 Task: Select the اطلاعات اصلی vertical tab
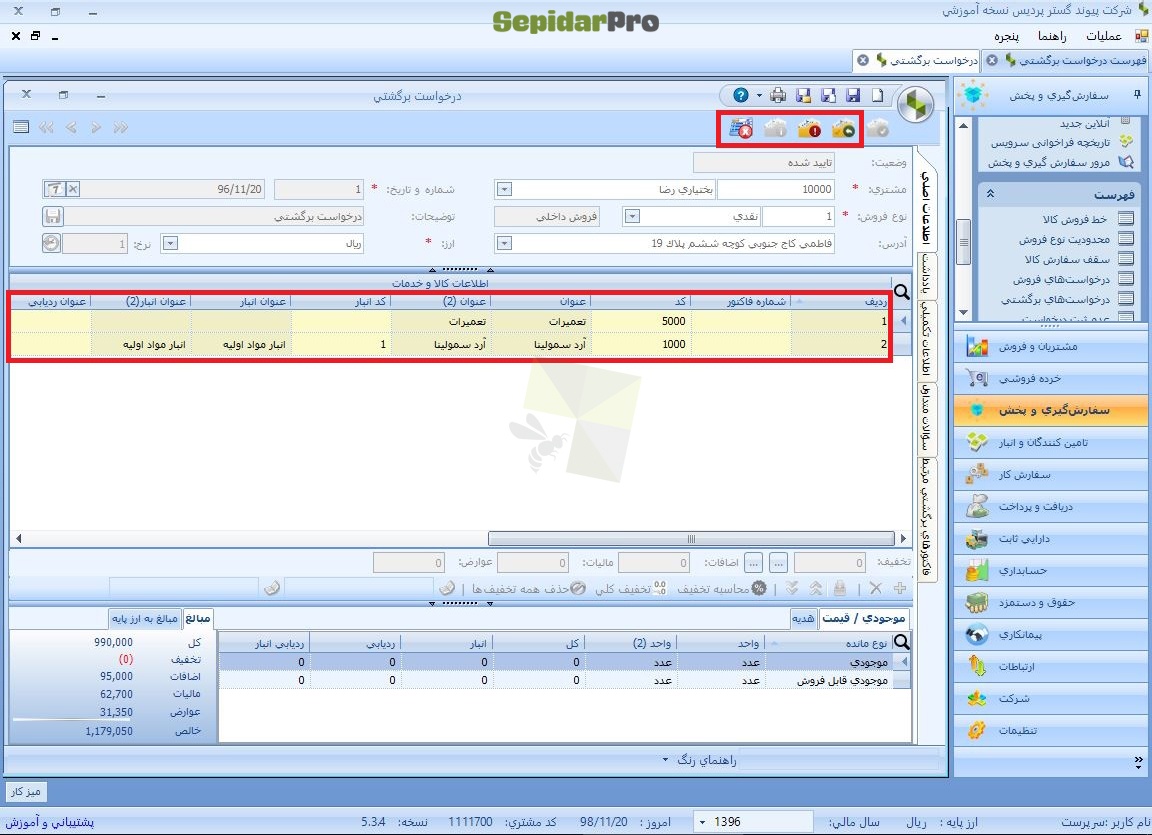tap(926, 209)
